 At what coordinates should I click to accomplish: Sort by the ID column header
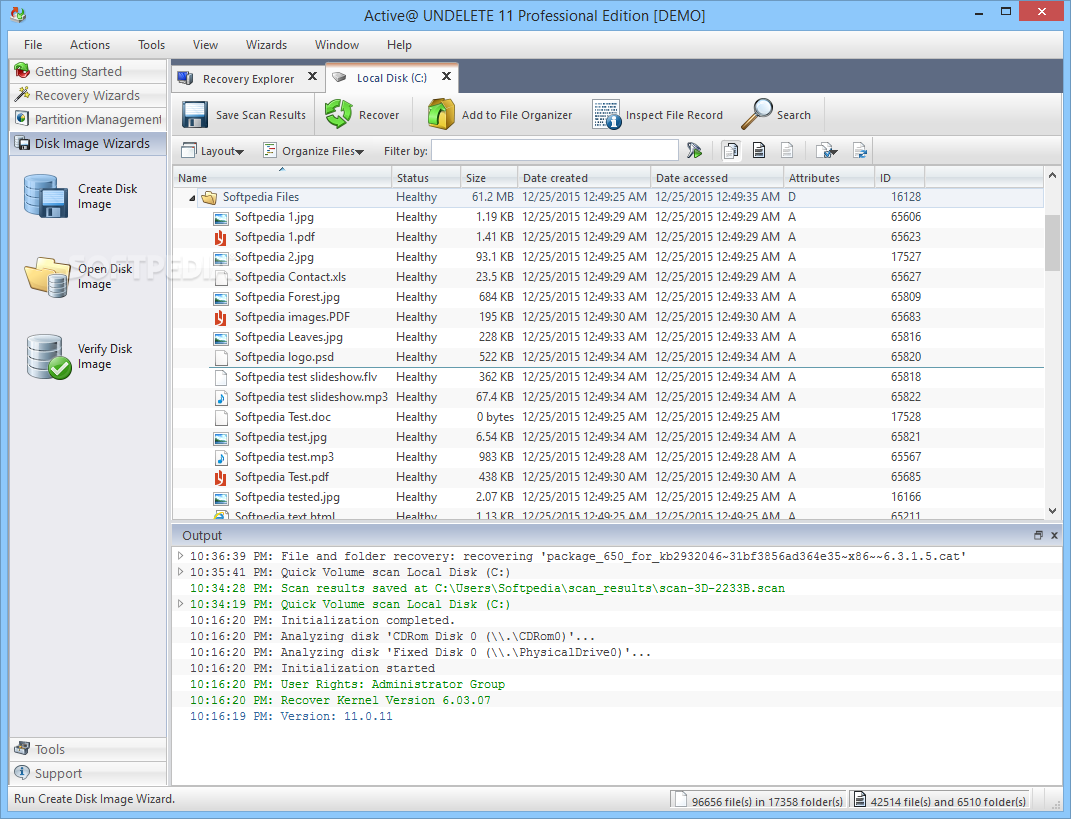[900, 178]
